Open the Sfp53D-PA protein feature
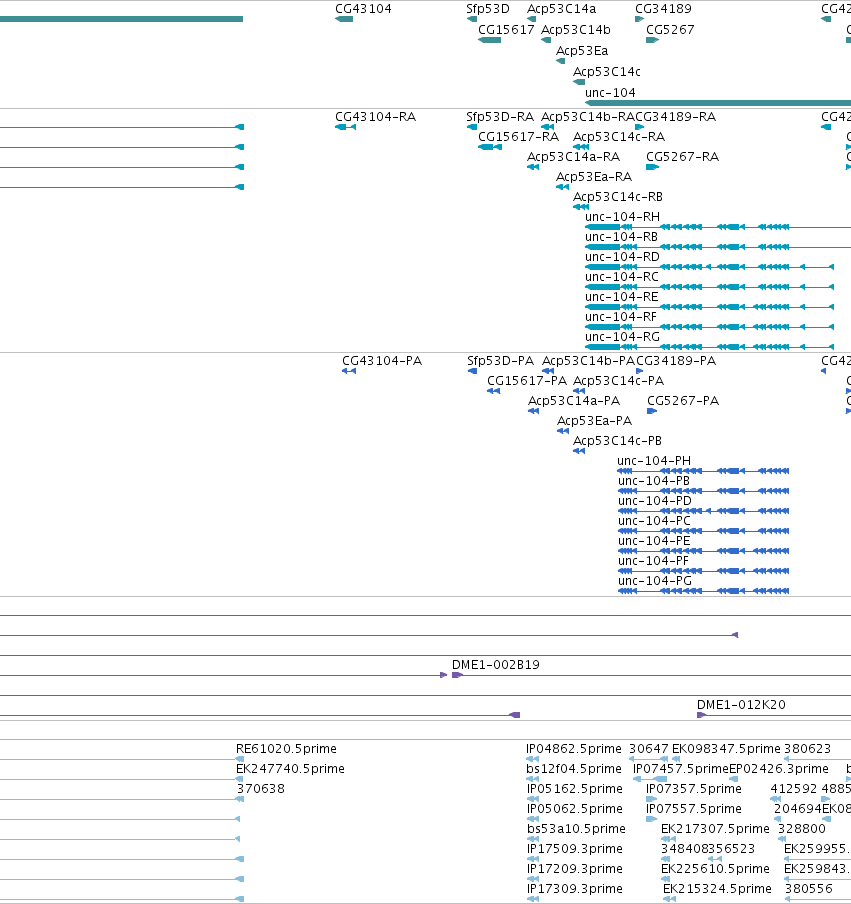851x904 pixels. [x=472, y=371]
